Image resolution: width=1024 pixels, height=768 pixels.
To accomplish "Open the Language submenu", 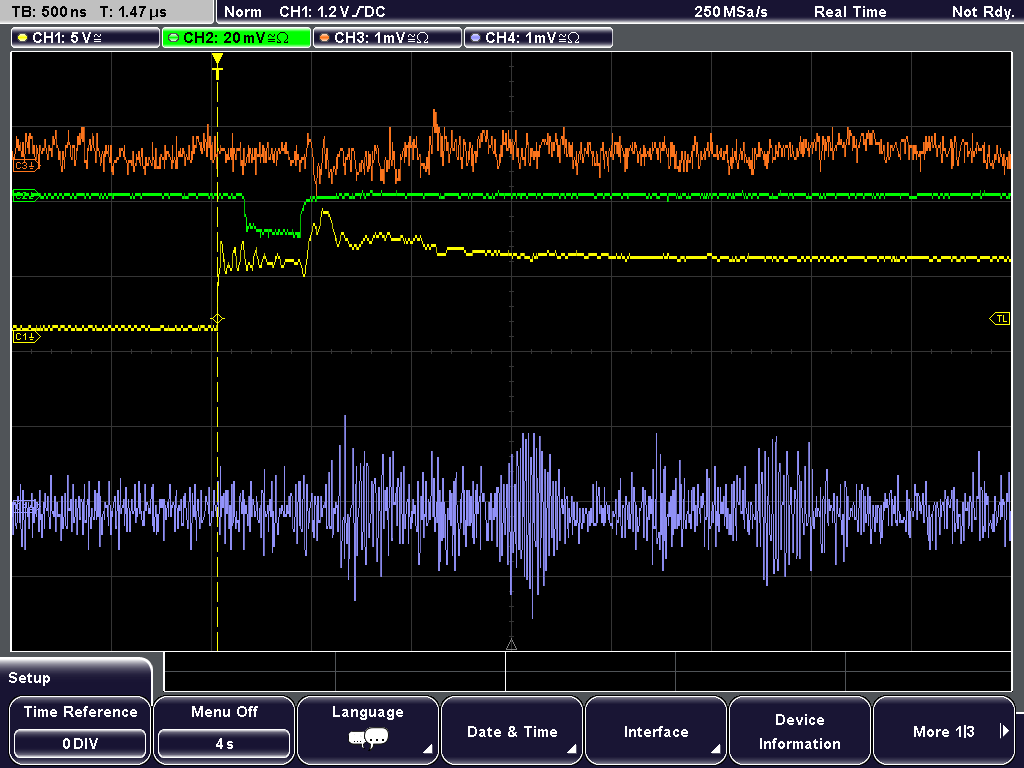I will pyautogui.click(x=368, y=729).
